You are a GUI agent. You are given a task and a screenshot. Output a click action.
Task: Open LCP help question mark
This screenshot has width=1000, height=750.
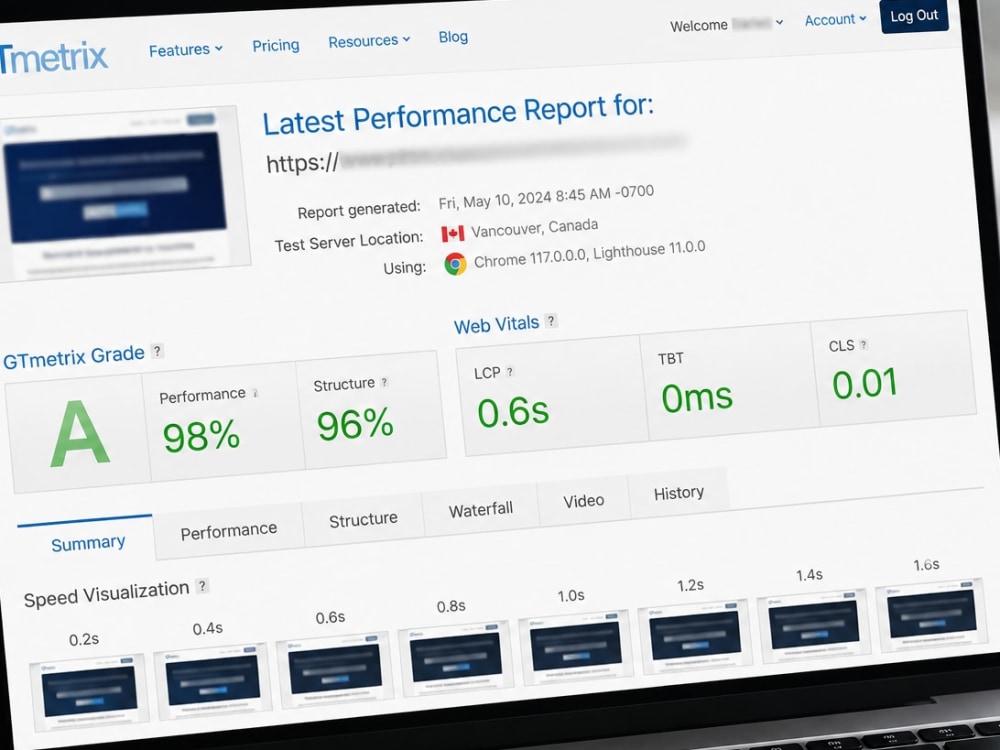point(510,372)
